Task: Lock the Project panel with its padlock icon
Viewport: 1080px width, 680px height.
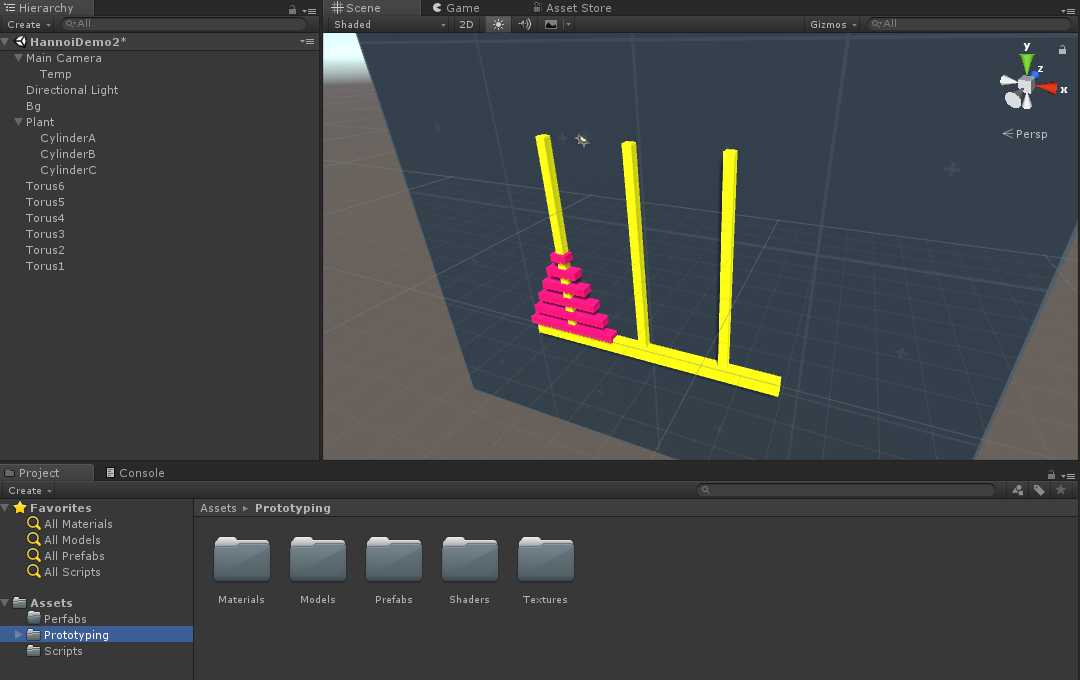Action: [x=1051, y=475]
